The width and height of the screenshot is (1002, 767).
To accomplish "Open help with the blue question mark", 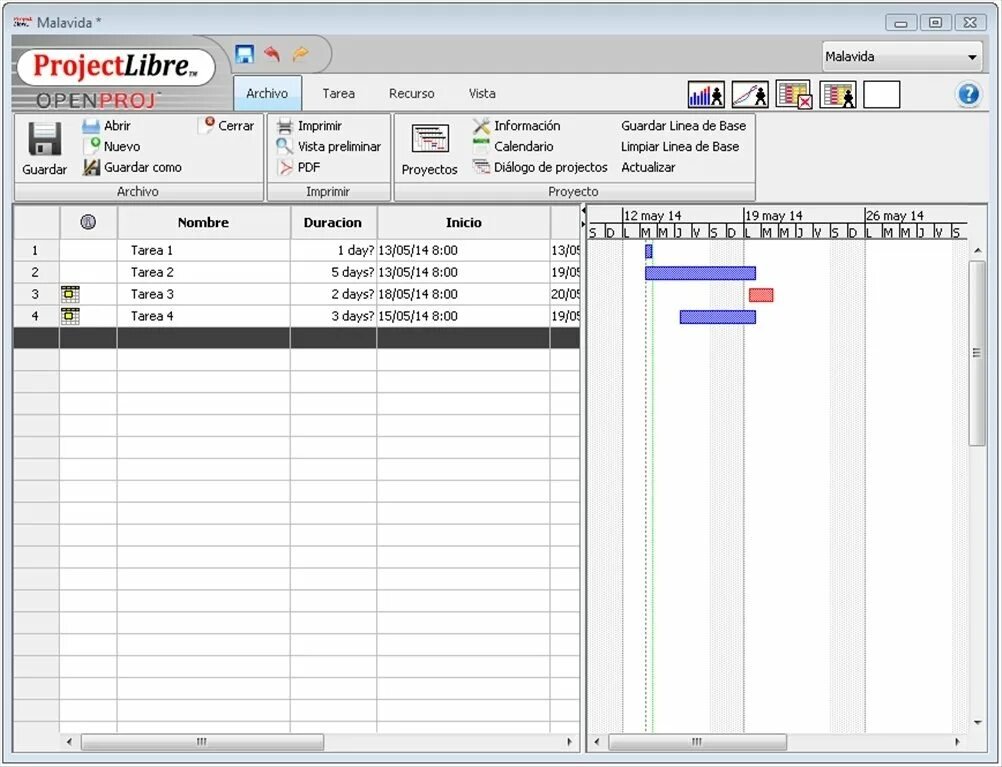I will (968, 95).
